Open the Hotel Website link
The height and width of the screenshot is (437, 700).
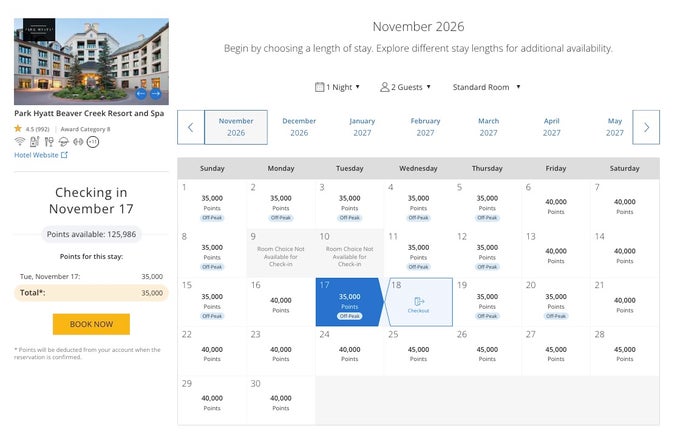pyautogui.click(x=41, y=155)
